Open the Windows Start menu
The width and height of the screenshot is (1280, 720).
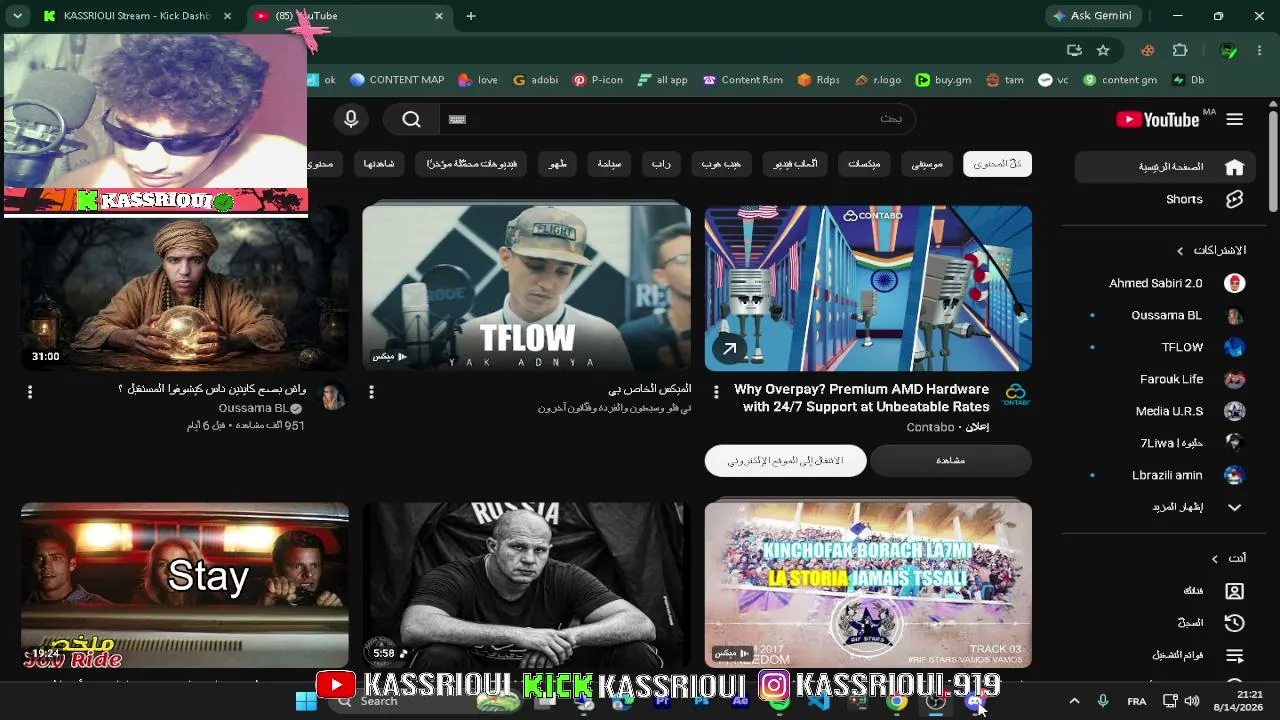(x=306, y=701)
